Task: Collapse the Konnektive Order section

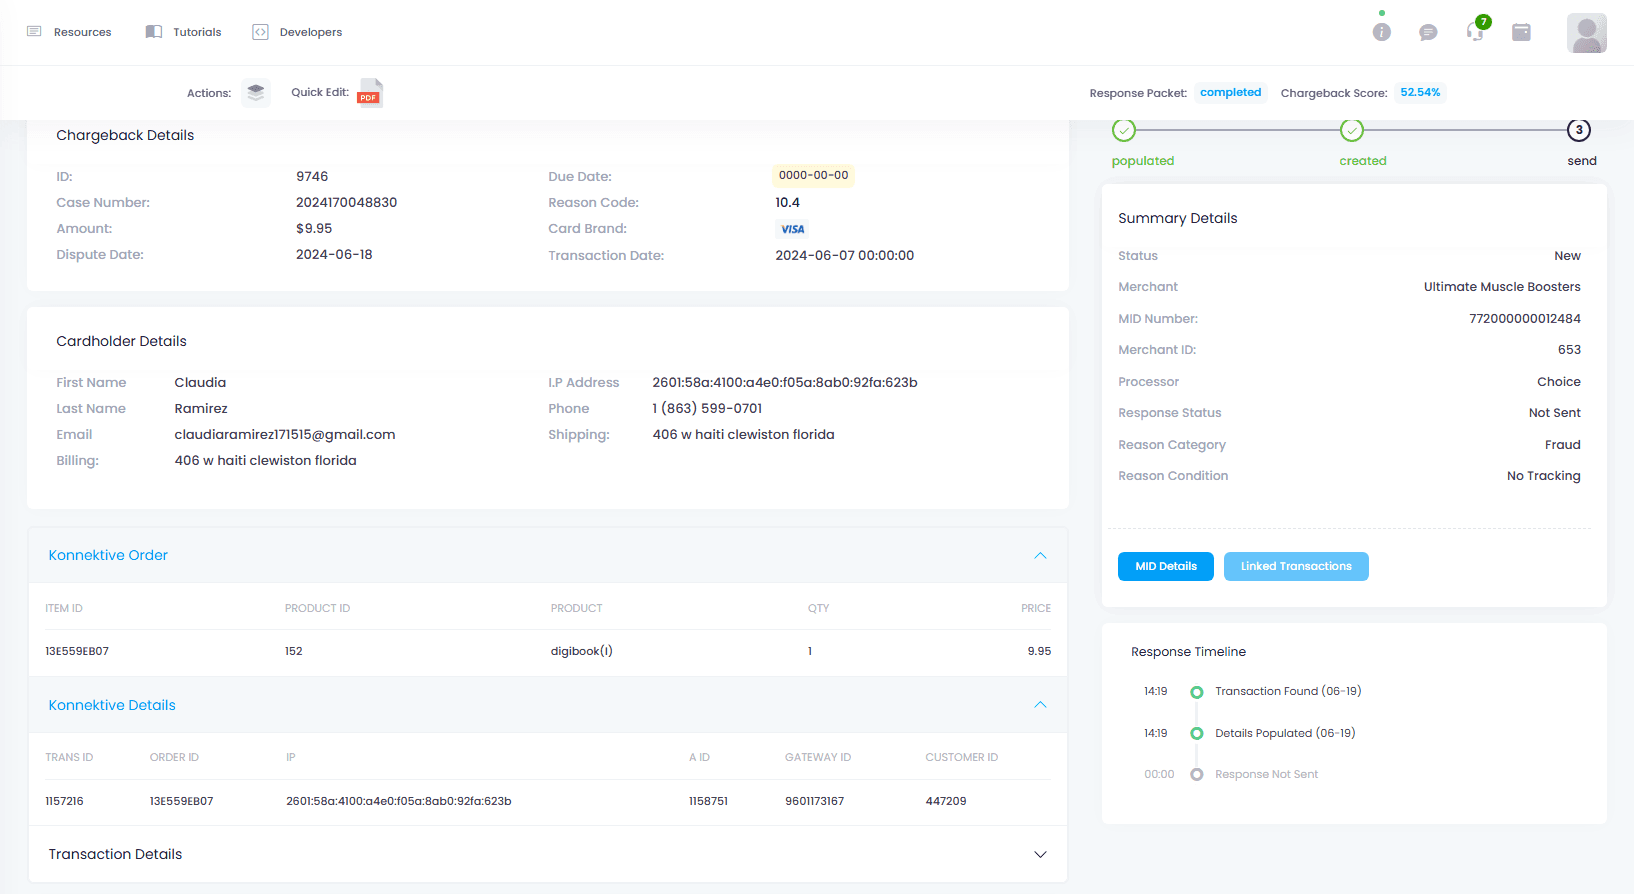Action: (x=1040, y=555)
